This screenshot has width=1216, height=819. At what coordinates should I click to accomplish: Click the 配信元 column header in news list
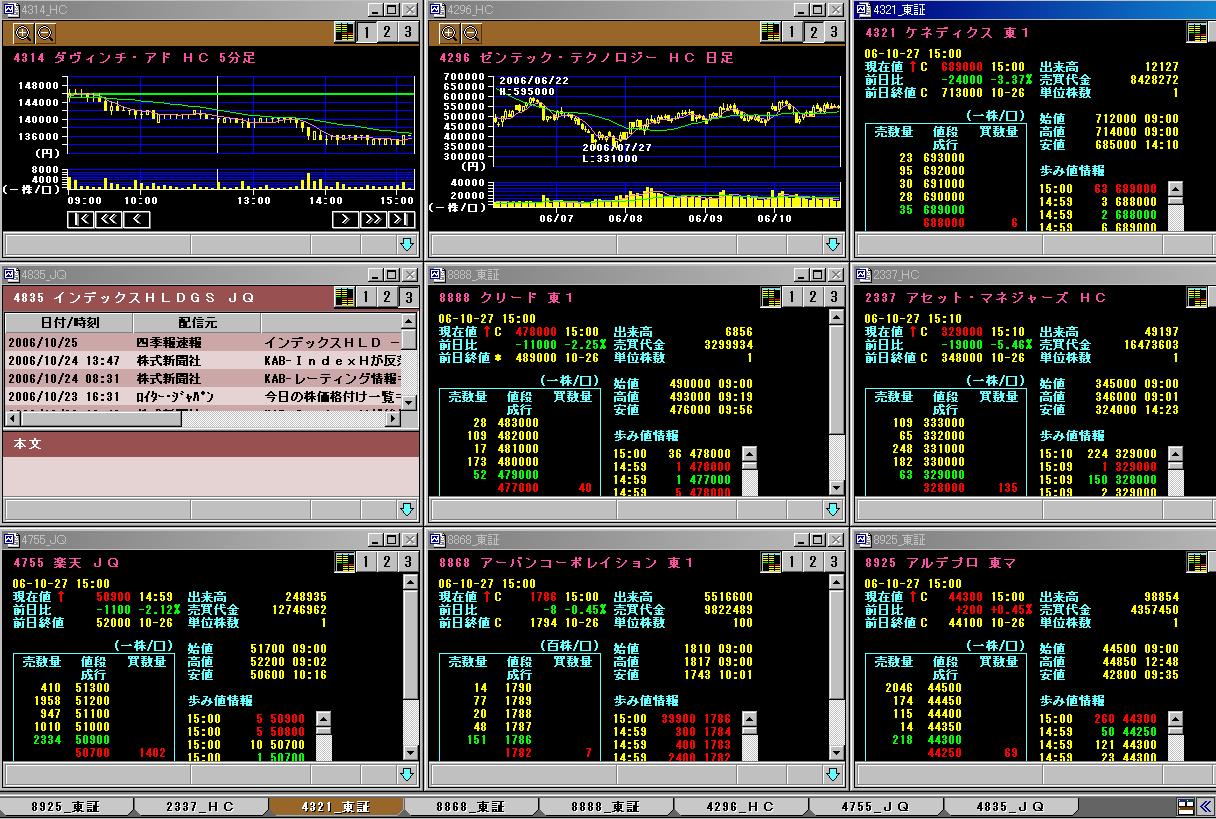coord(197,323)
